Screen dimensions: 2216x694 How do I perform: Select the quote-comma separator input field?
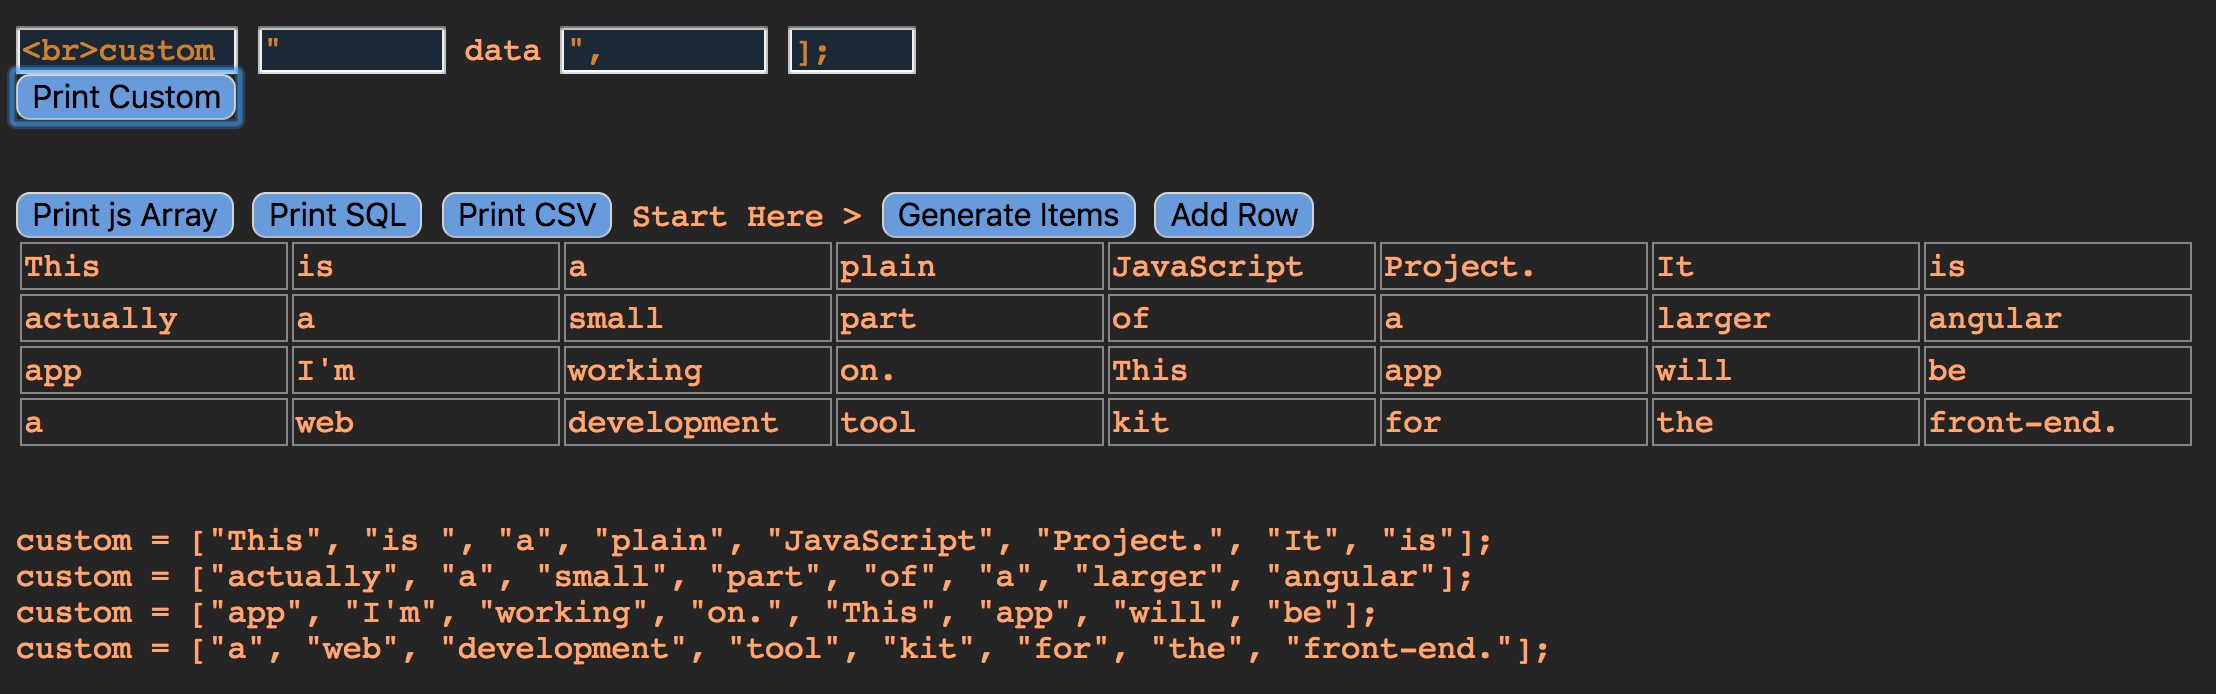tap(664, 50)
